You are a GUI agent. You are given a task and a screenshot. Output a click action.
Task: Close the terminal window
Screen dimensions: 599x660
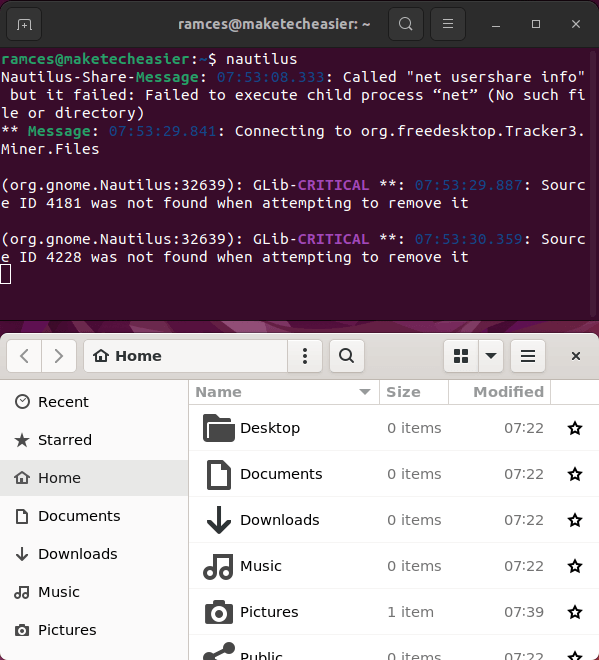[x=576, y=24]
